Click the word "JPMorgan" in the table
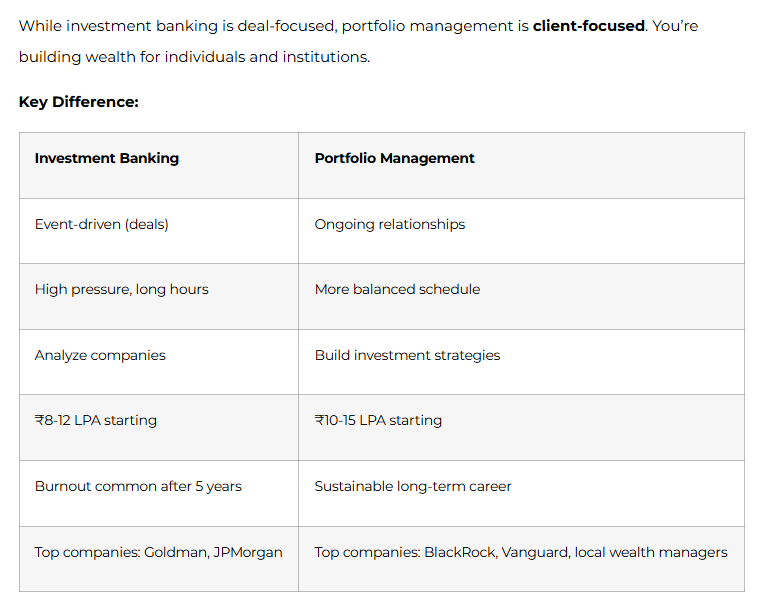The image size is (764, 599). (x=247, y=552)
